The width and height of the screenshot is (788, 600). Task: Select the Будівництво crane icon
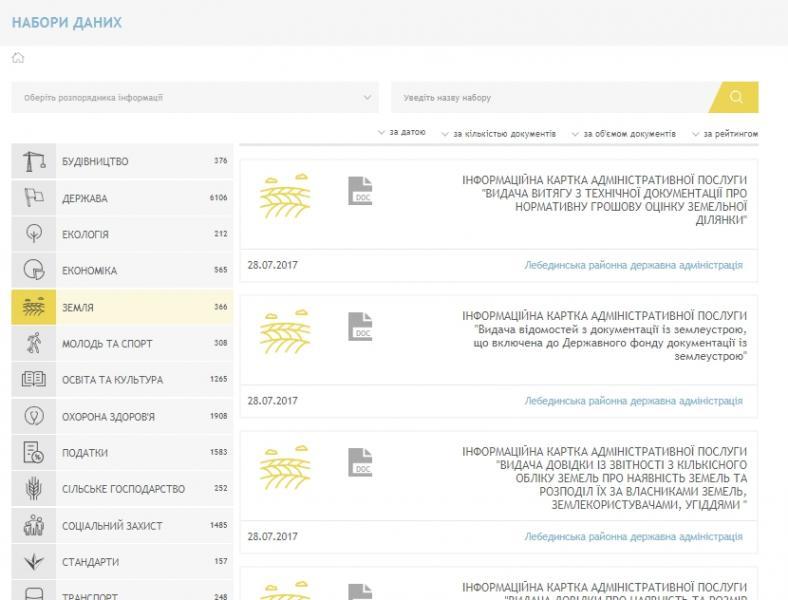click(34, 161)
